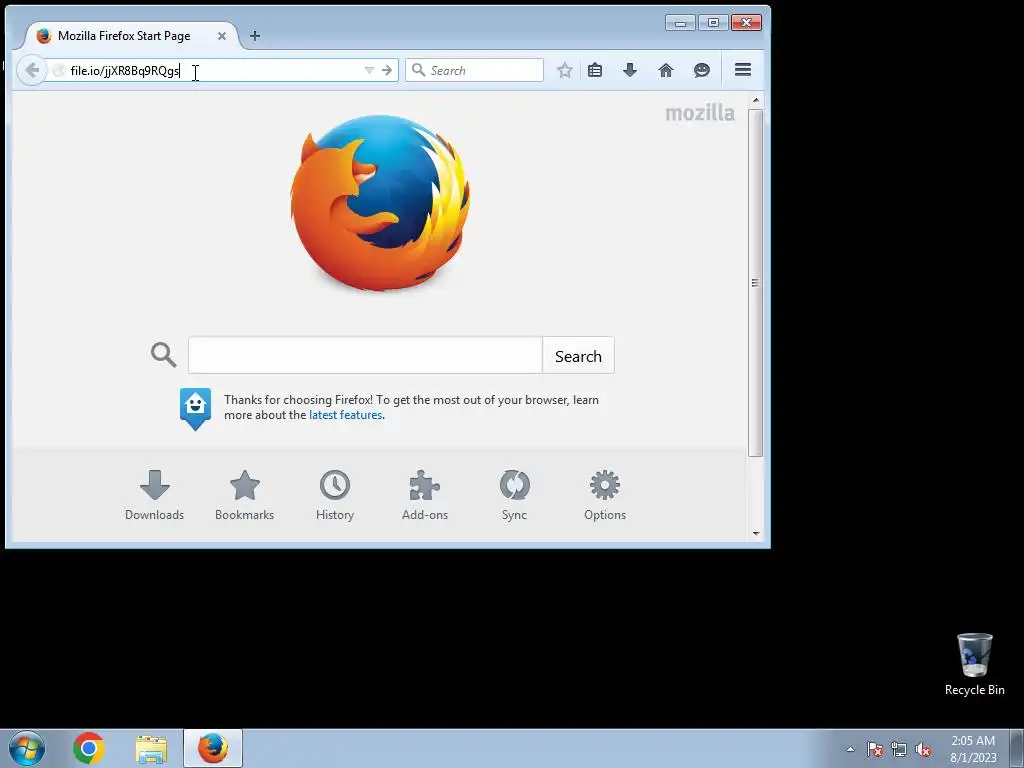1024x768 pixels.
Task: Show hidden tray icons arrow
Action: coord(850,749)
